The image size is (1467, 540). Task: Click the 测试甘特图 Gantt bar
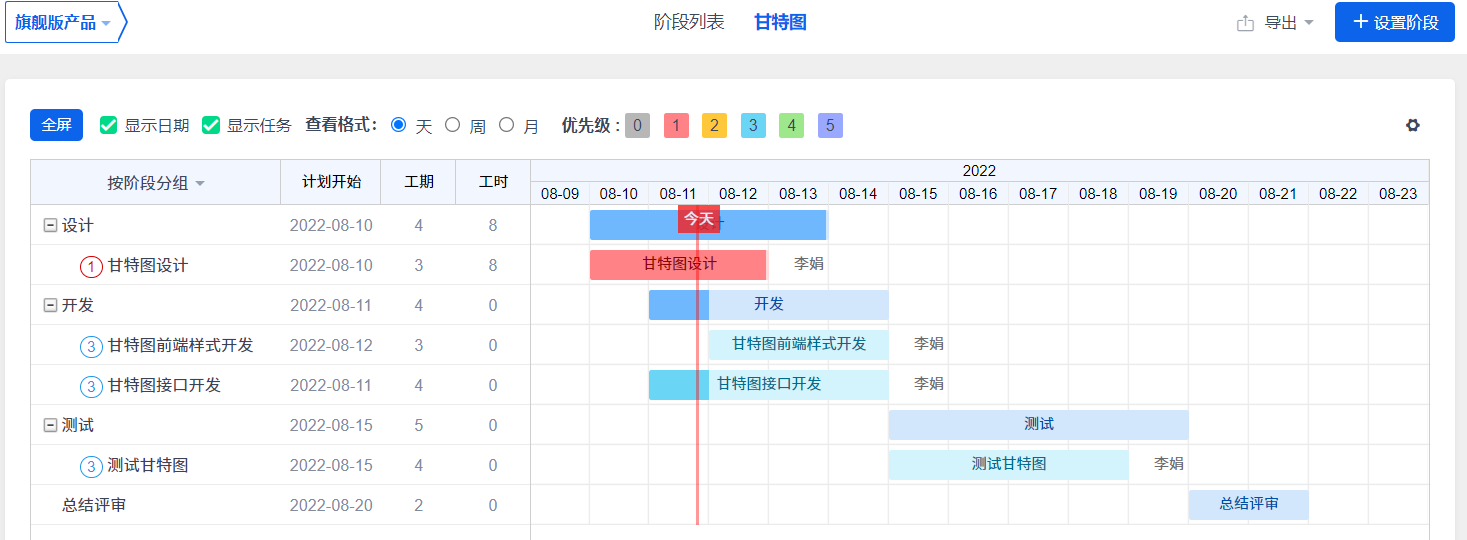[1009, 465]
